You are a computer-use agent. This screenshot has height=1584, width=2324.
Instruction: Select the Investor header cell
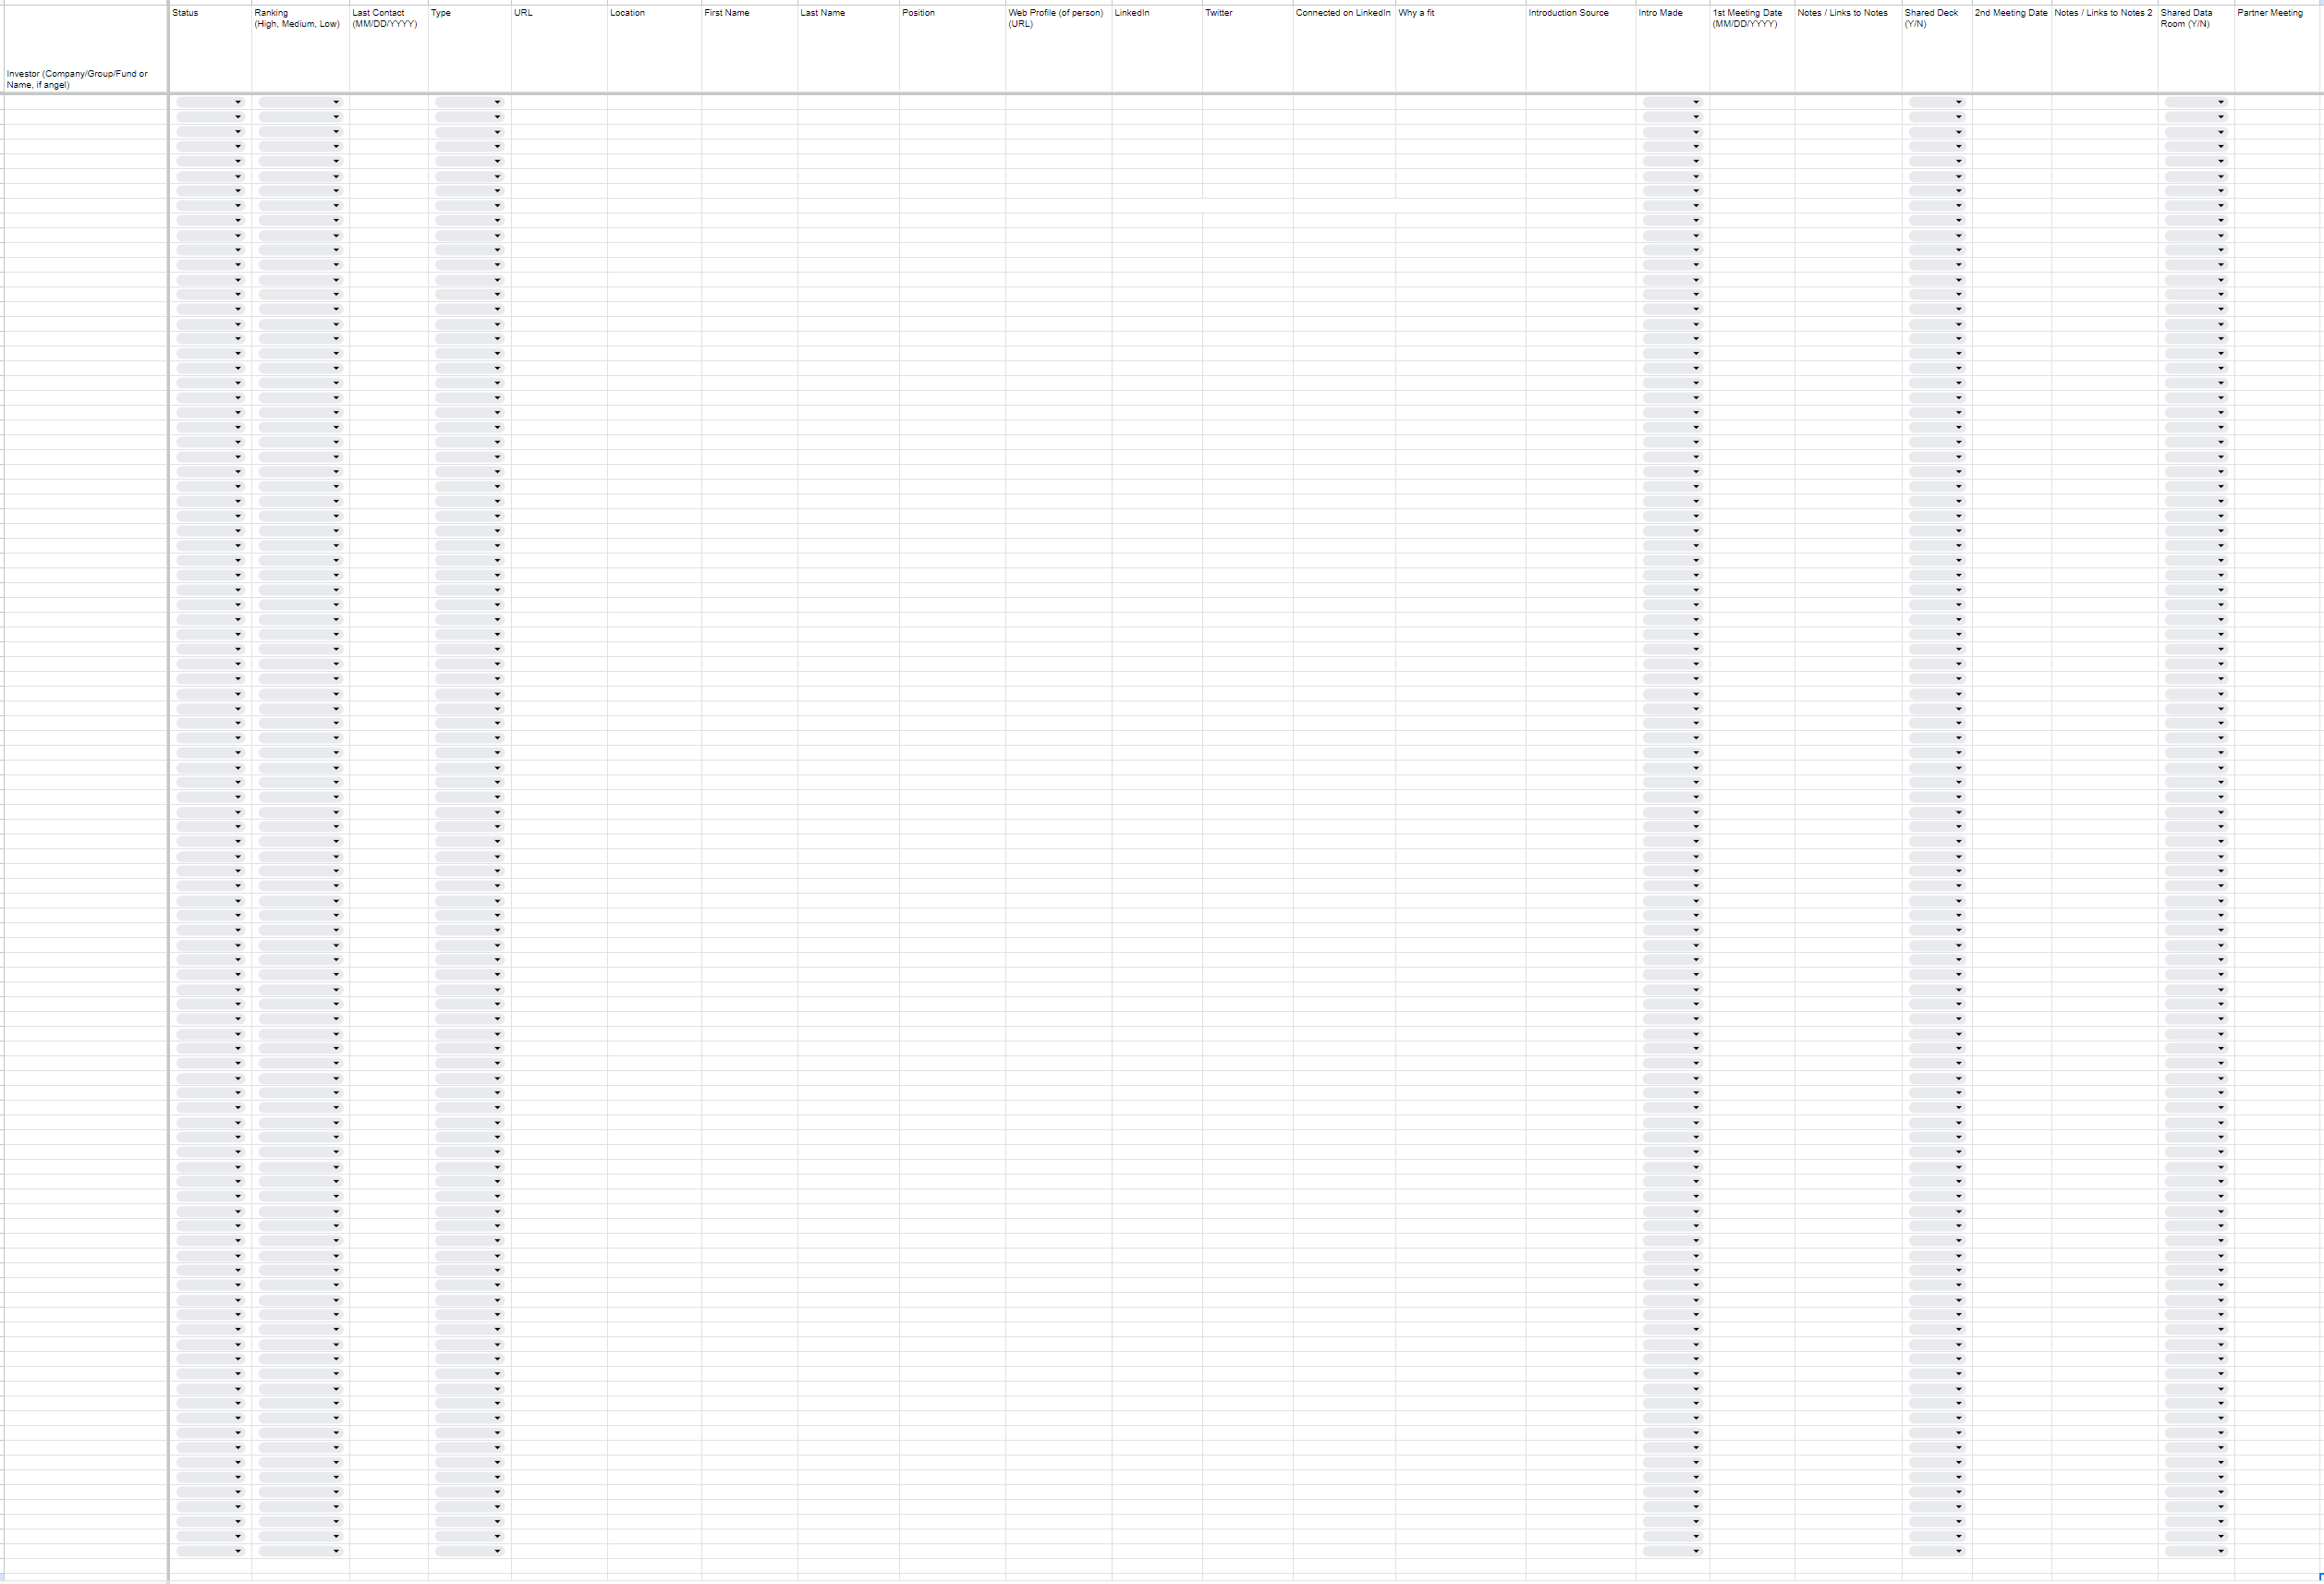tap(84, 50)
